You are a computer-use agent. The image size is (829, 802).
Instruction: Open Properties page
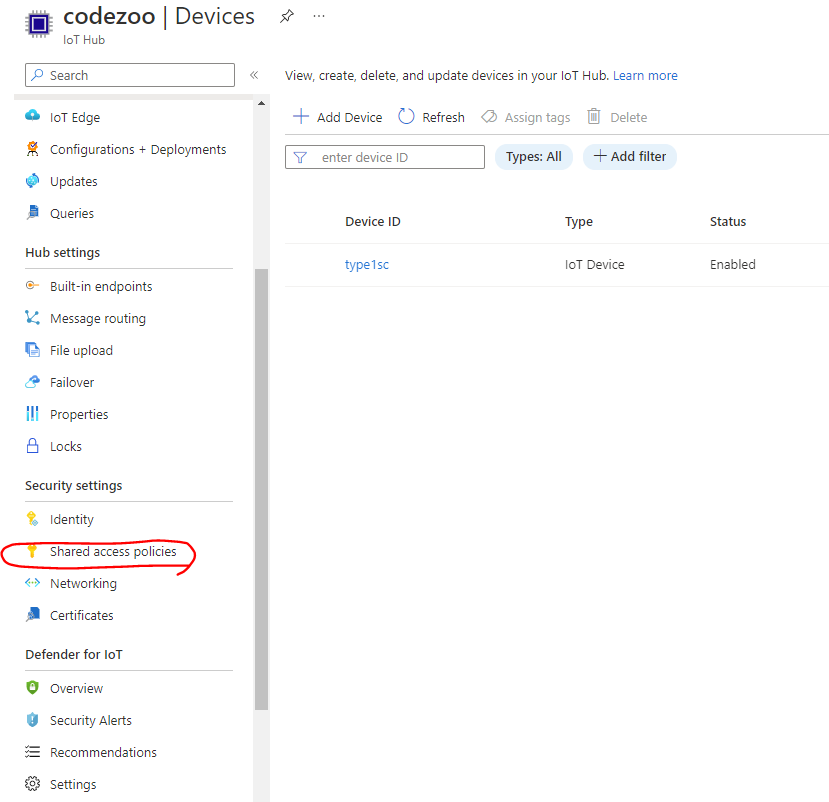(79, 414)
